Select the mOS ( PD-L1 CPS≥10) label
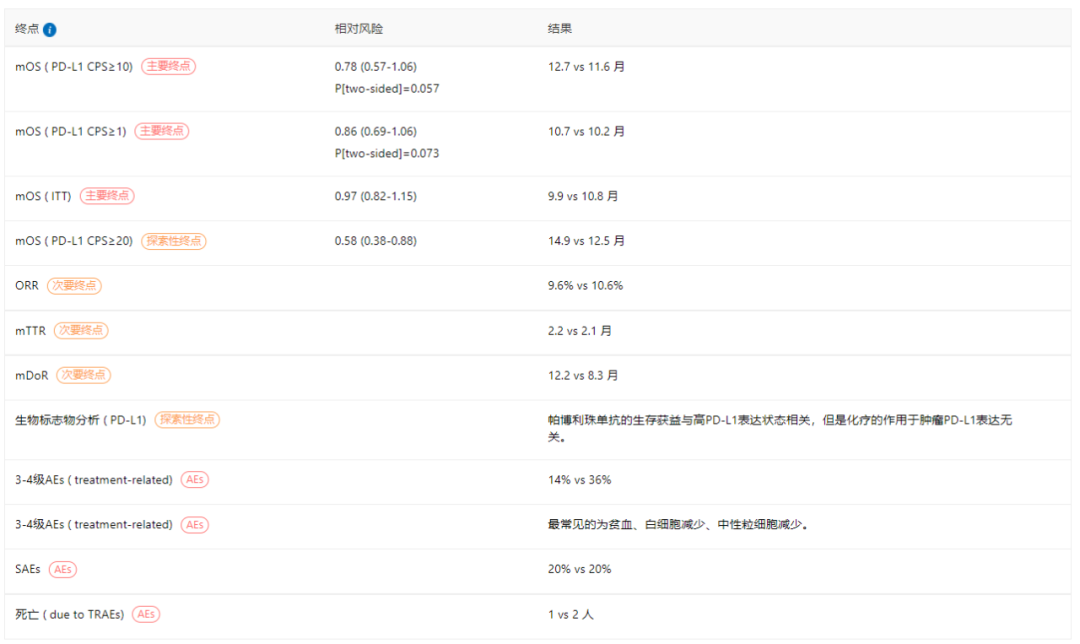The height and width of the screenshot is (644, 1080). tap(74, 67)
